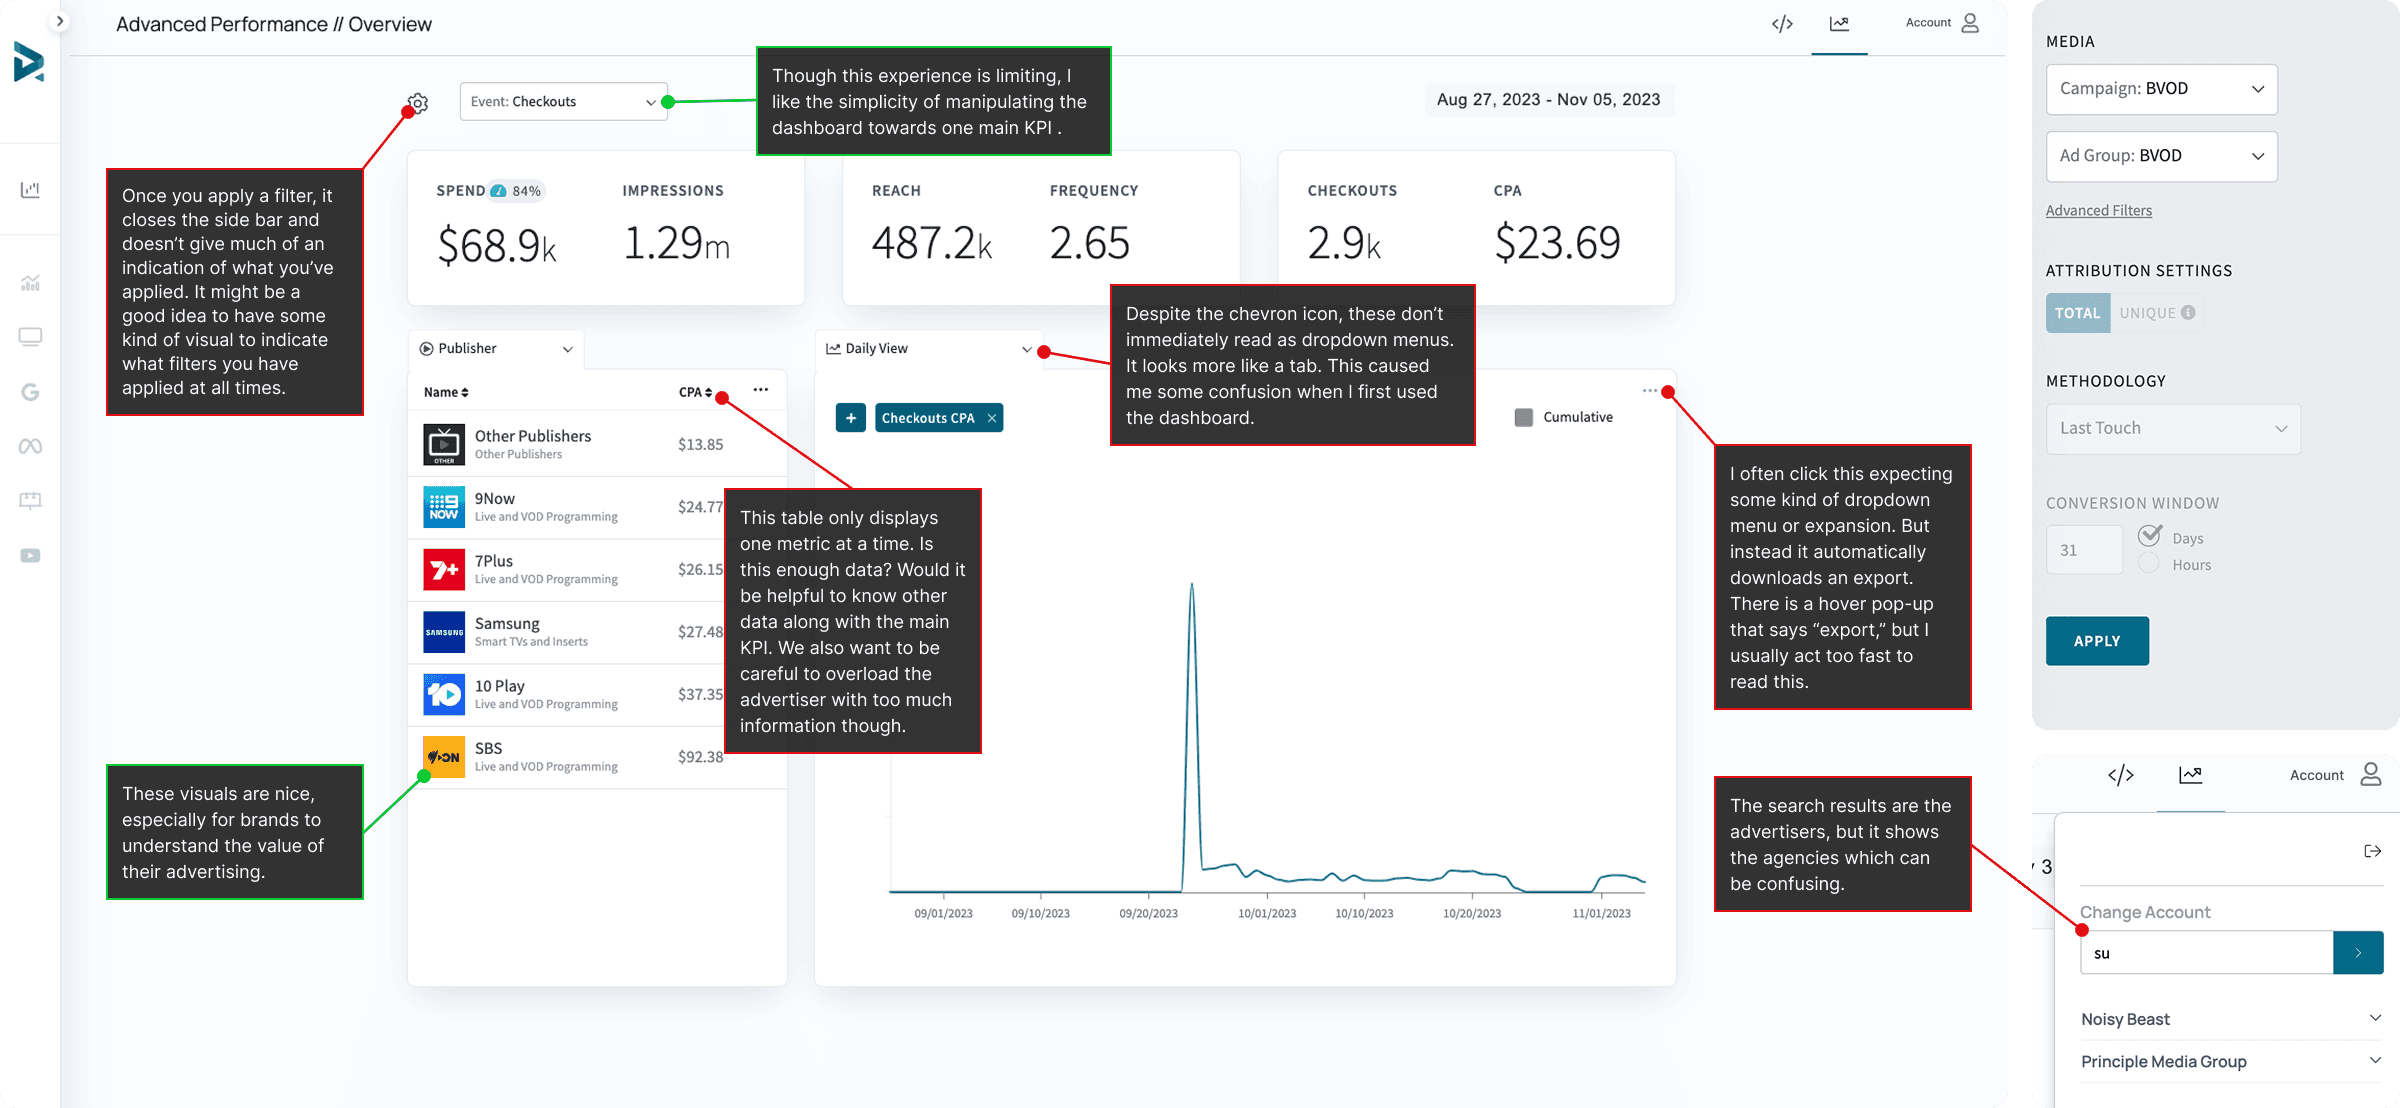Expand the Principle Media Group entry
This screenshot has width=2400, height=1108.
pyautogui.click(x=2232, y=1061)
